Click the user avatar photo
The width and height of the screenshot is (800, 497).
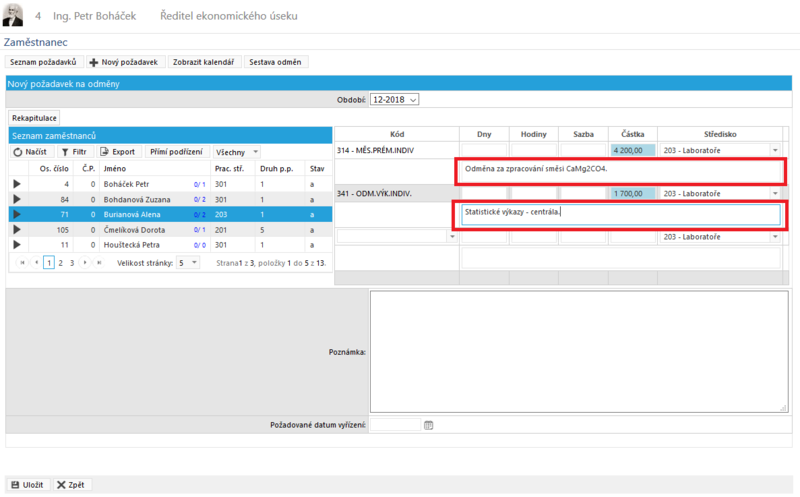13,15
